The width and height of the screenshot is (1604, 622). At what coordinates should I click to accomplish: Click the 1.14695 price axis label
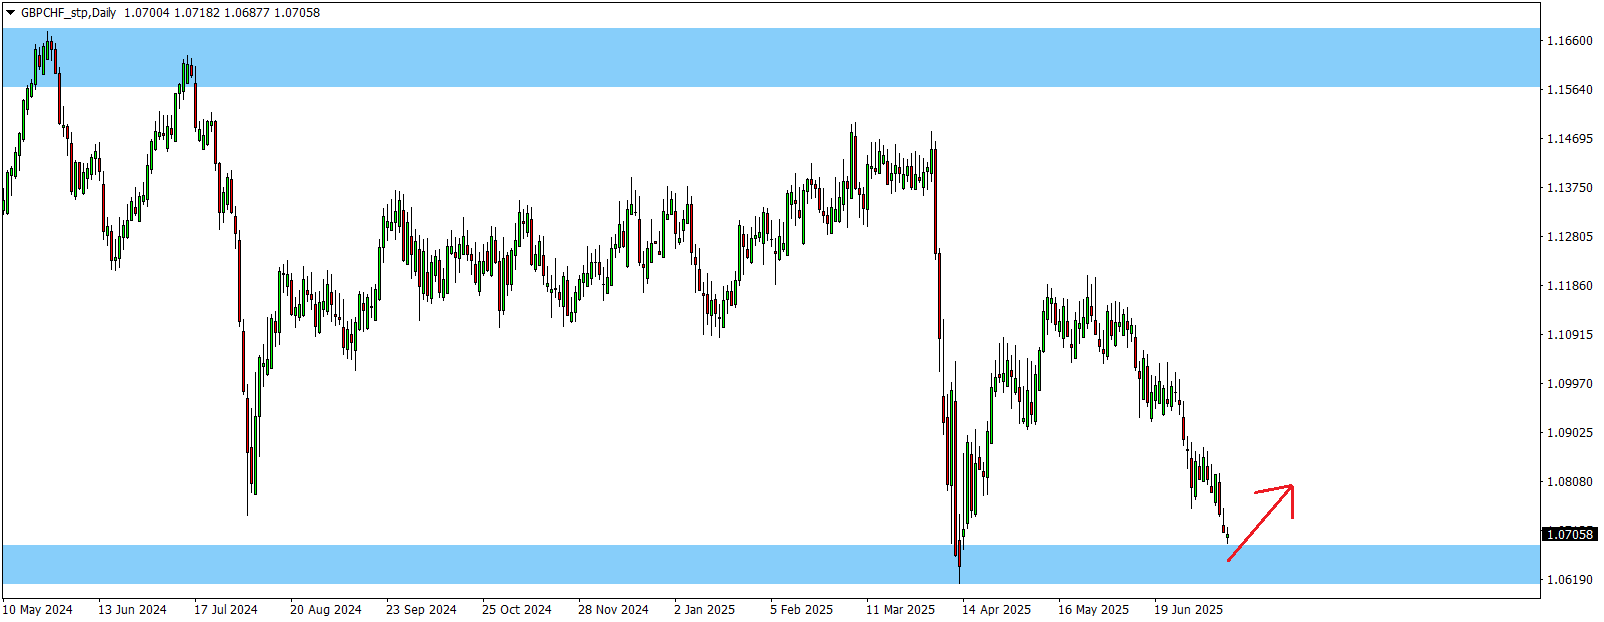coord(1570,138)
